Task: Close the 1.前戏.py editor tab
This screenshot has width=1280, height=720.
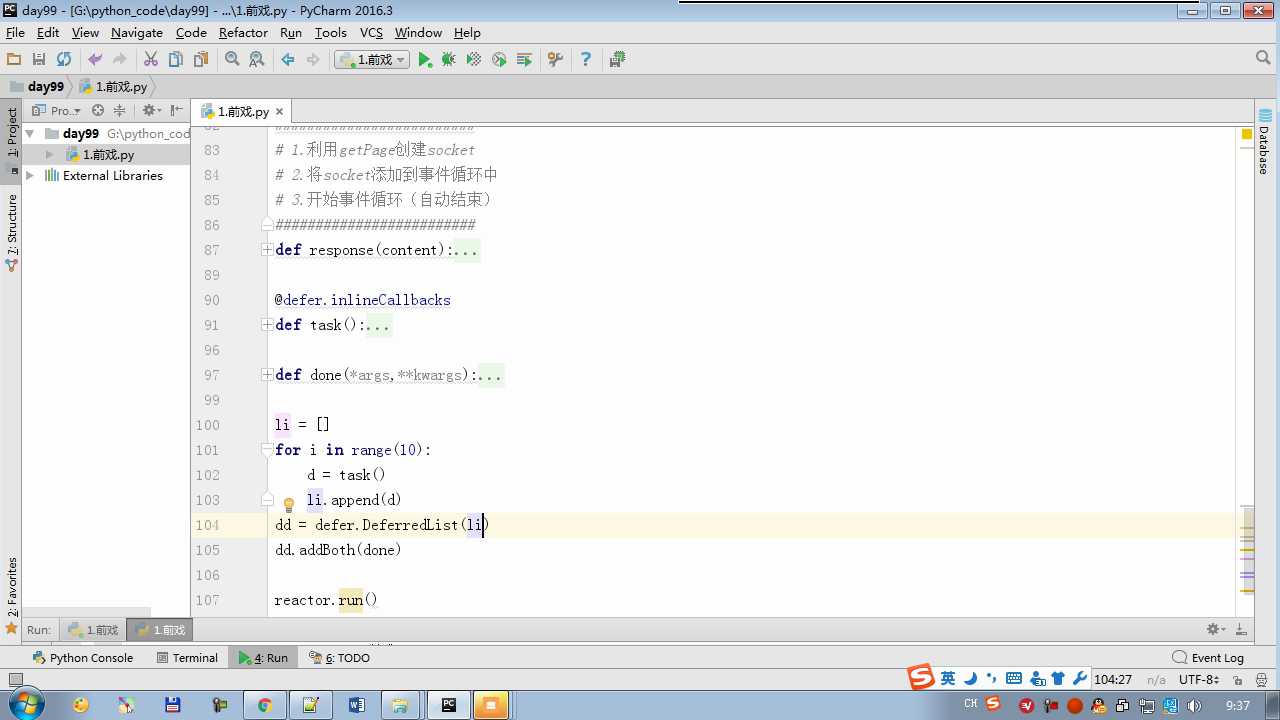Action: pyautogui.click(x=280, y=112)
